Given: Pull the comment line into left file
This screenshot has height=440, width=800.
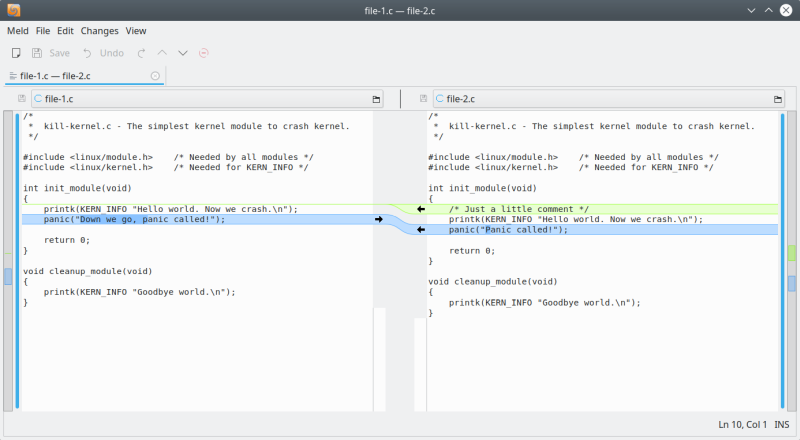Looking at the screenshot, I should tap(421, 209).
